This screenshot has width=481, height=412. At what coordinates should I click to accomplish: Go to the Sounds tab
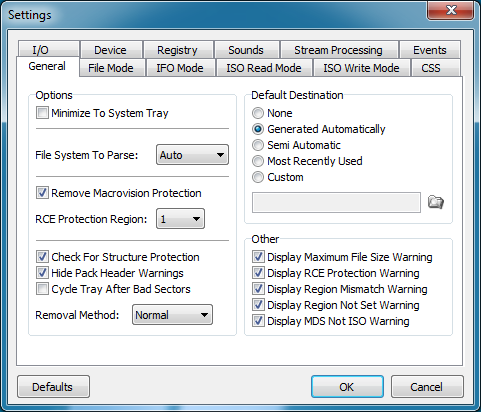coord(246,50)
